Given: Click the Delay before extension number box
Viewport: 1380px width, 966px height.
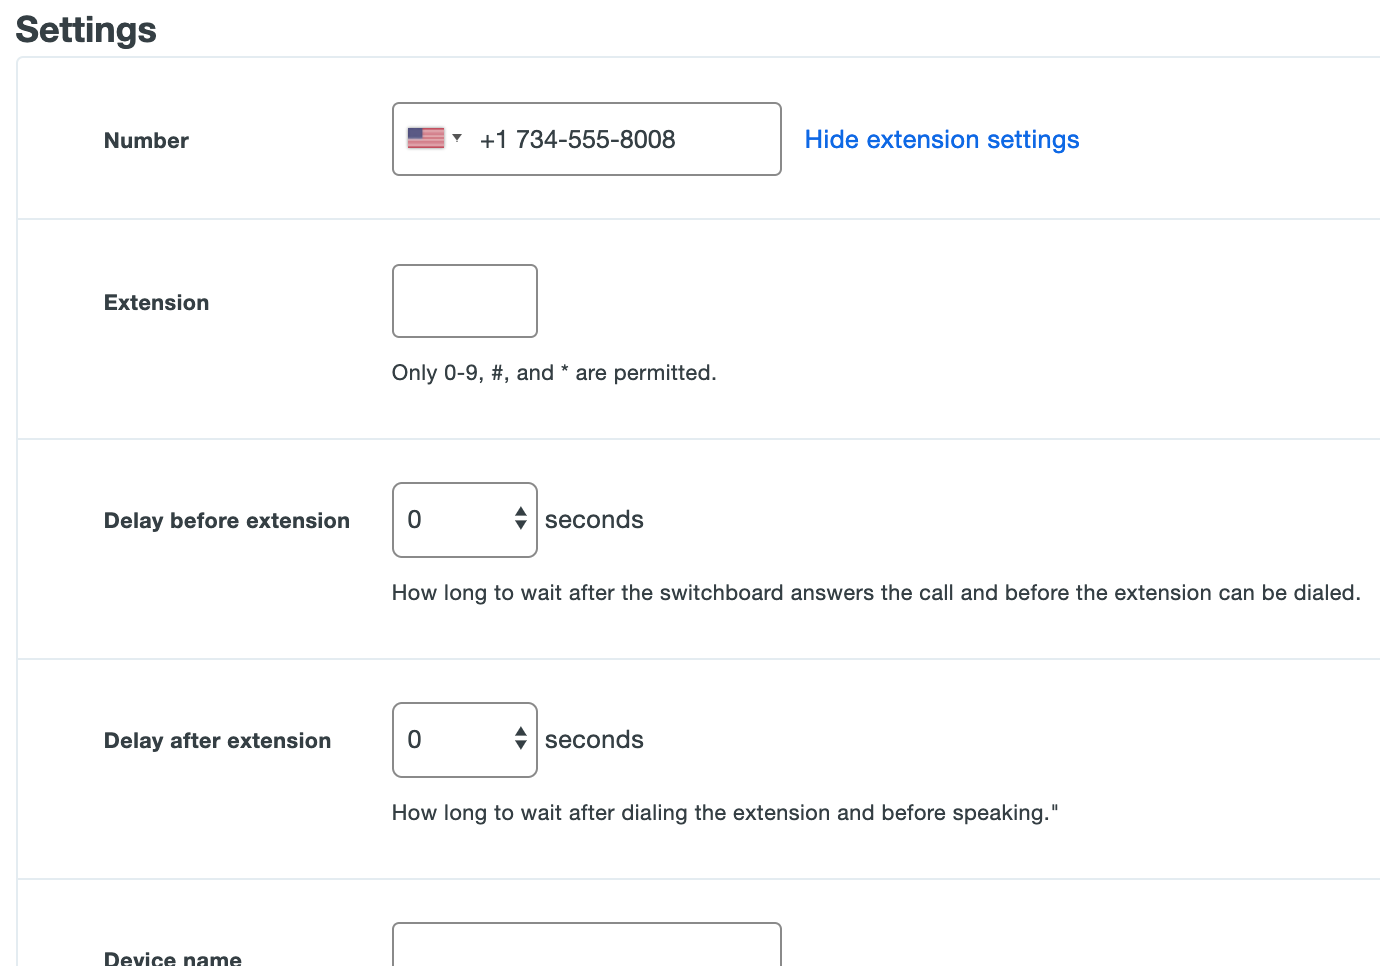Looking at the screenshot, I should (x=455, y=519).
